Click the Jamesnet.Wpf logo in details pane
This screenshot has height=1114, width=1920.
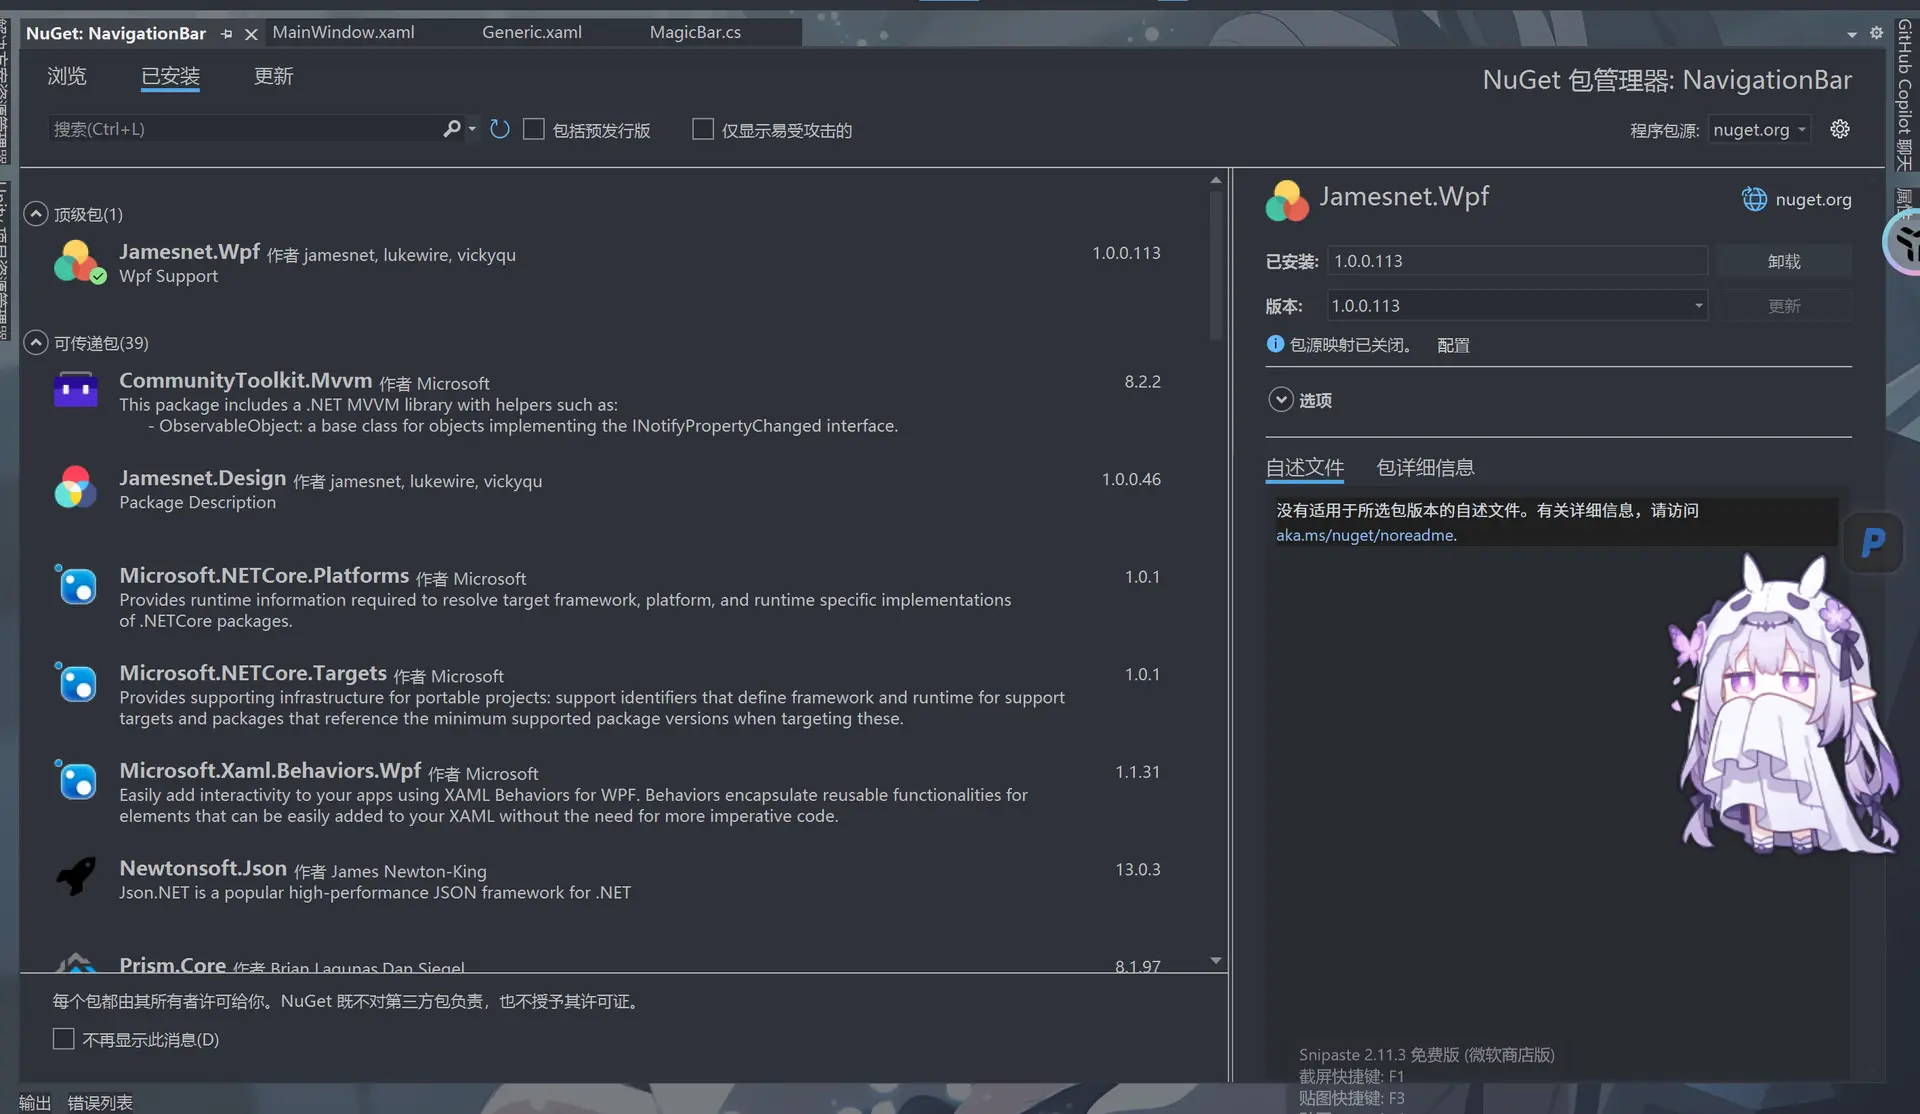pos(1287,200)
